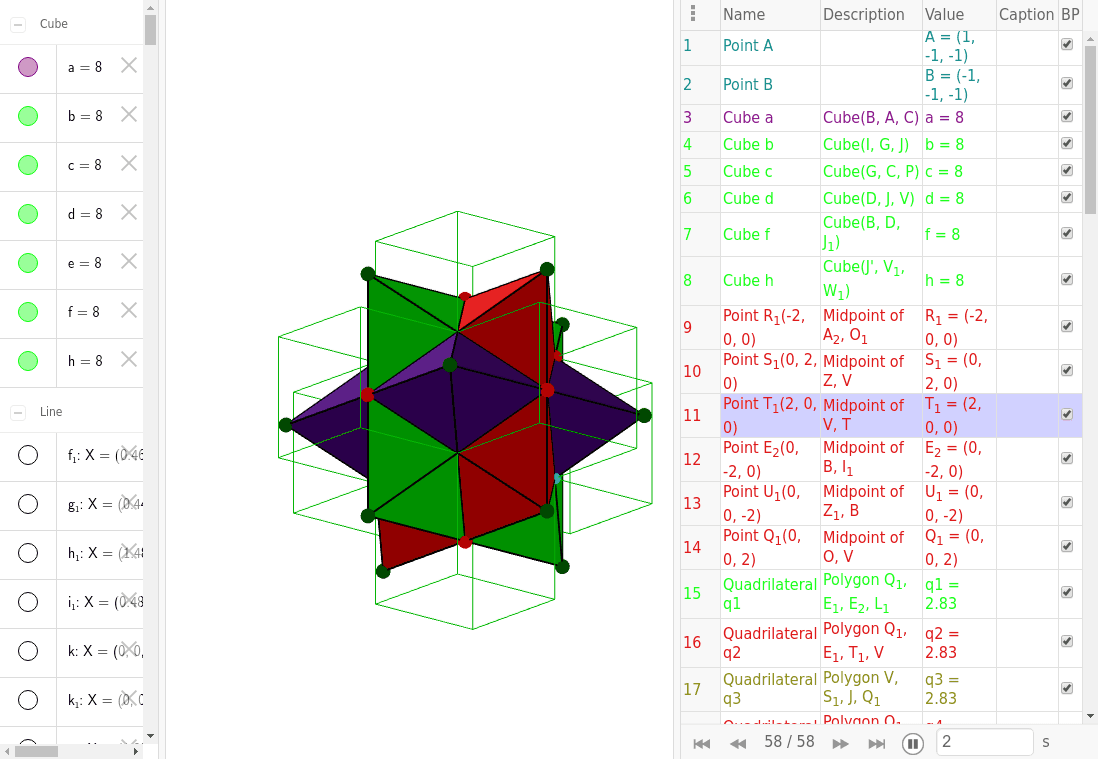
Task: Toggle visibility circle for cube b = 8
Action: 28,116
